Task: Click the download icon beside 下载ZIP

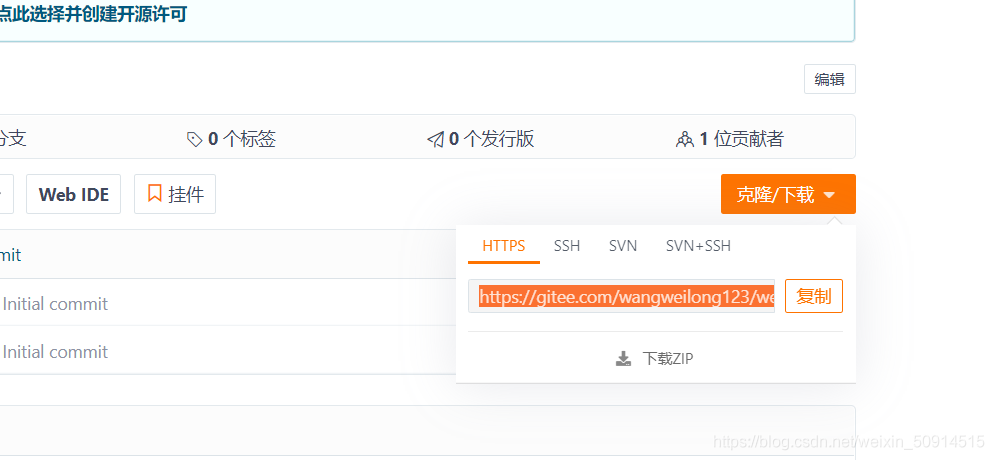Action: coord(624,359)
